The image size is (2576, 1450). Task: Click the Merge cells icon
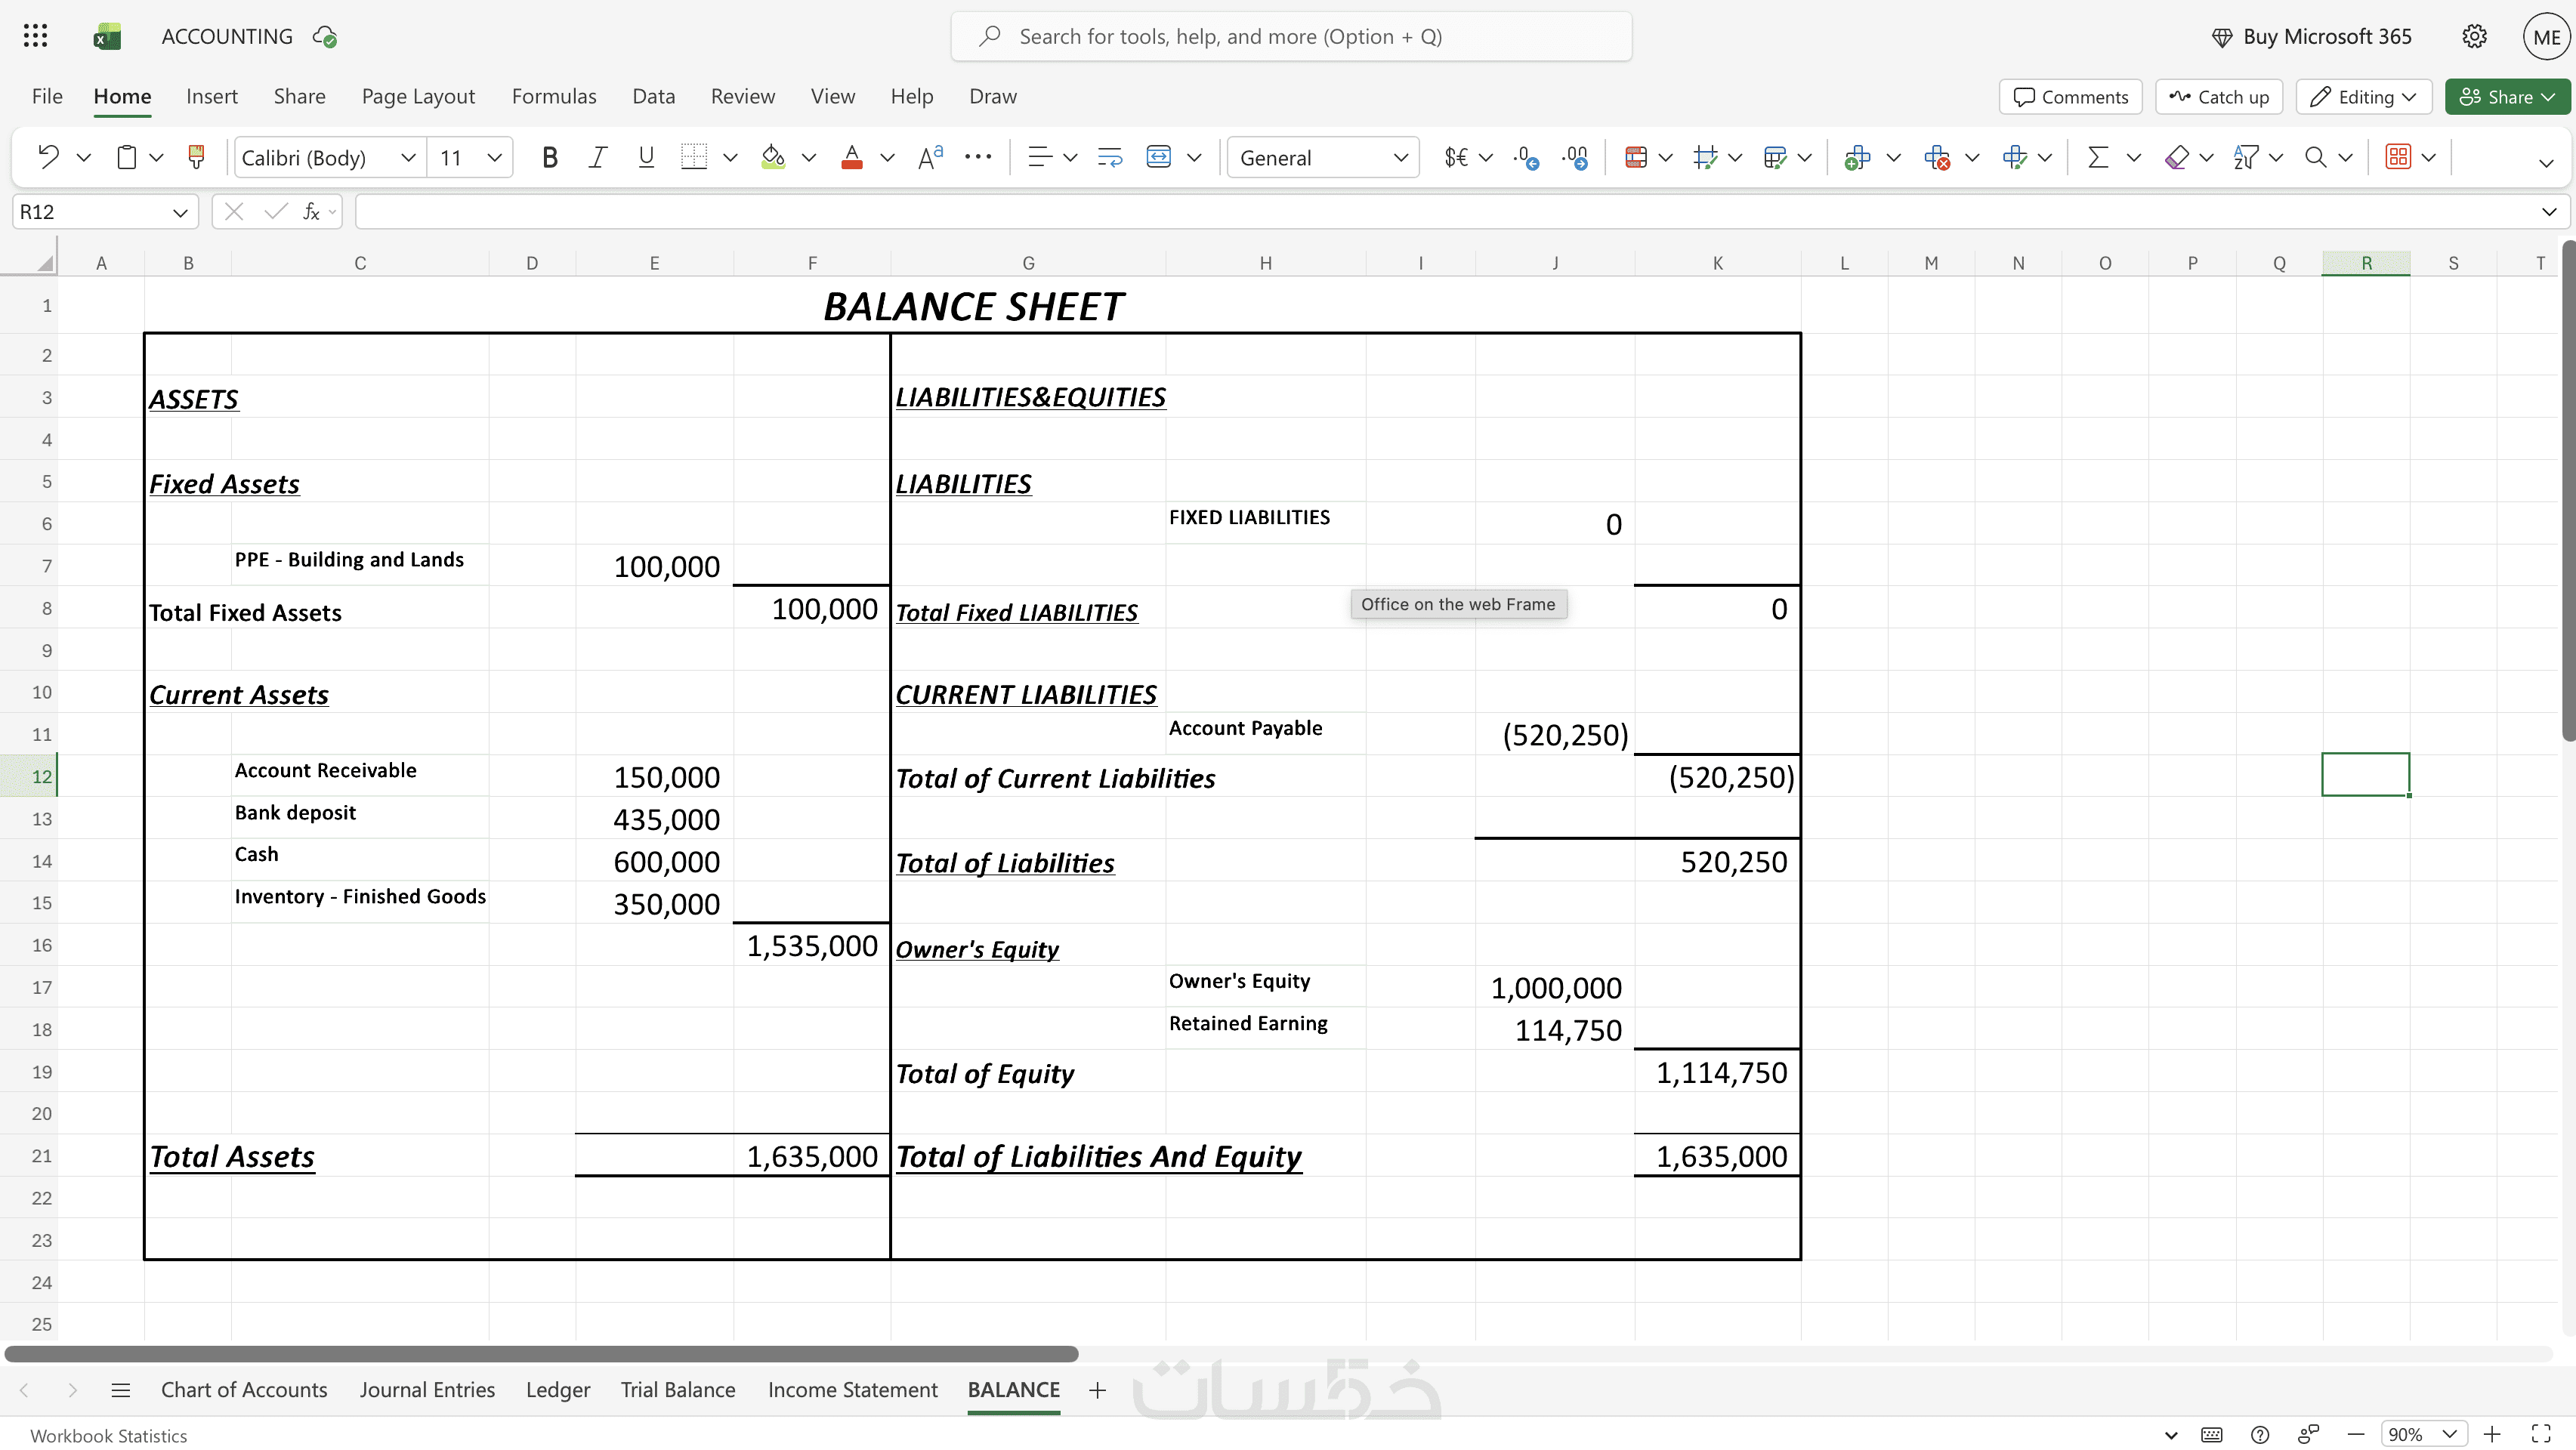click(x=1158, y=157)
